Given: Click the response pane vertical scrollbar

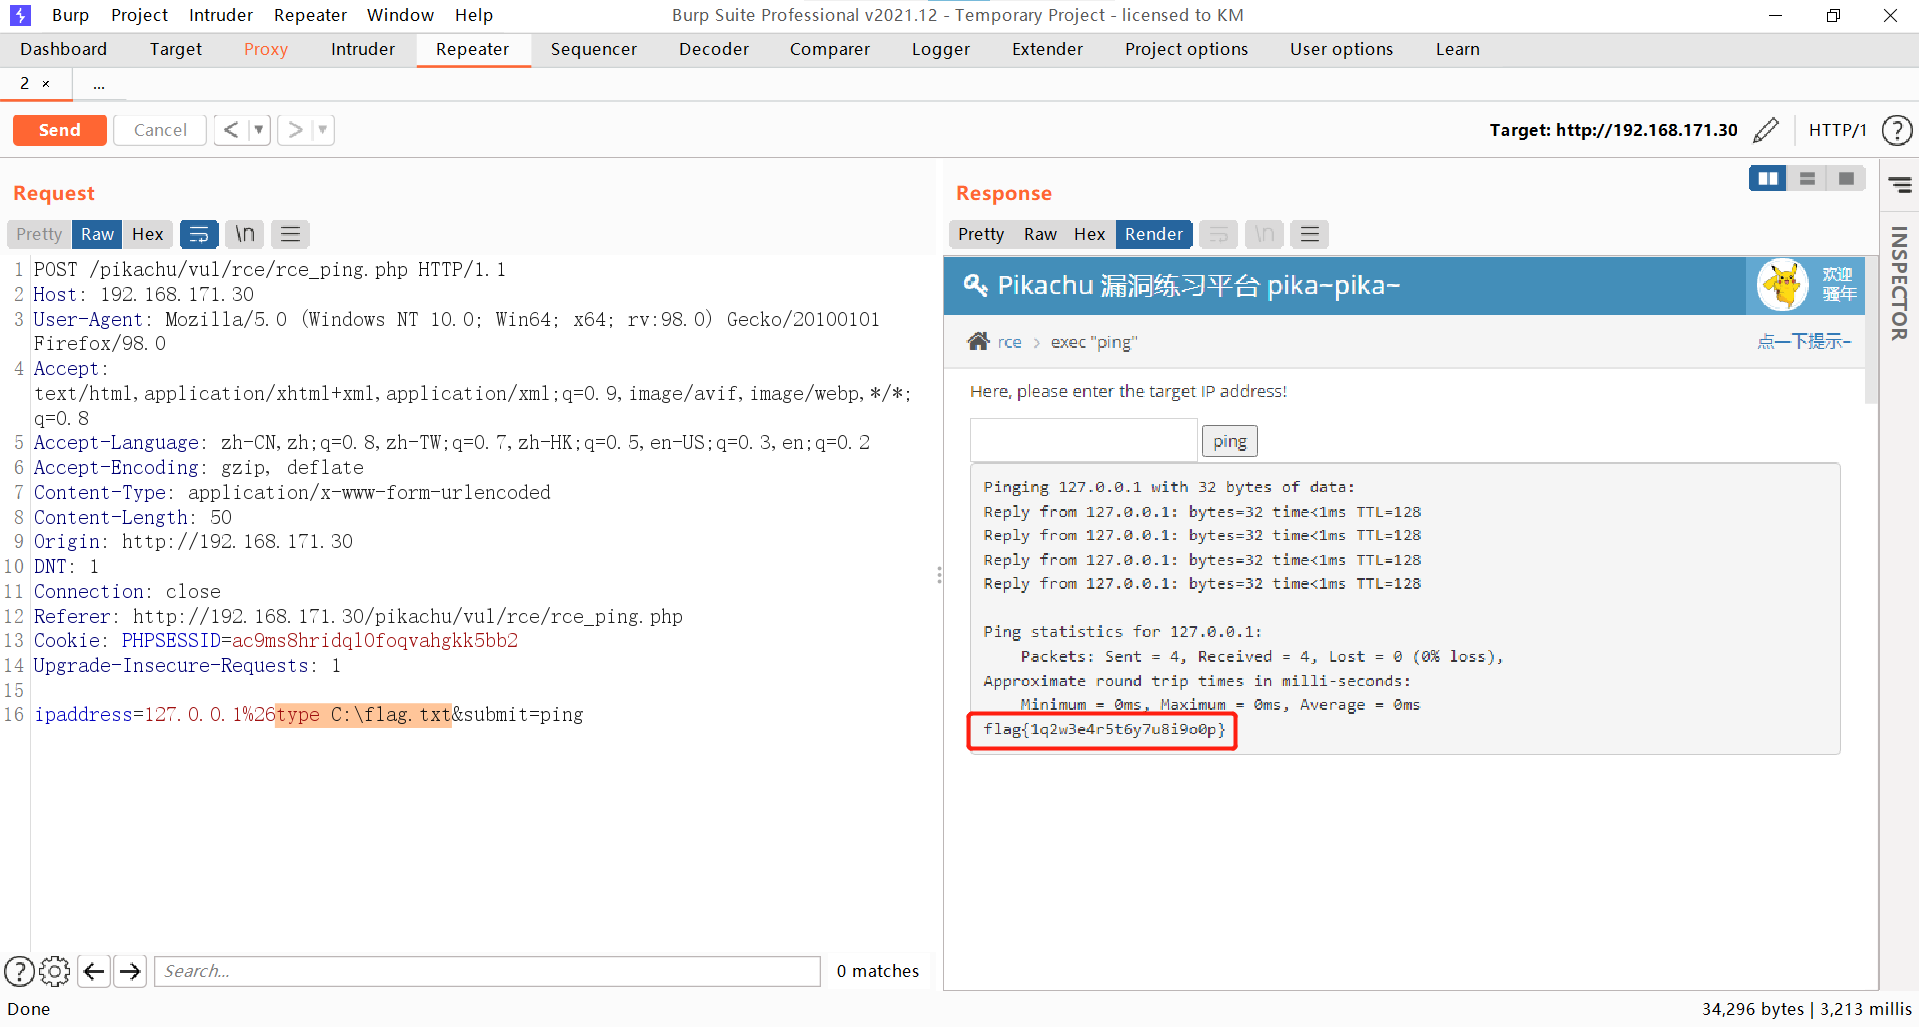Looking at the screenshot, I should coord(1871,330).
